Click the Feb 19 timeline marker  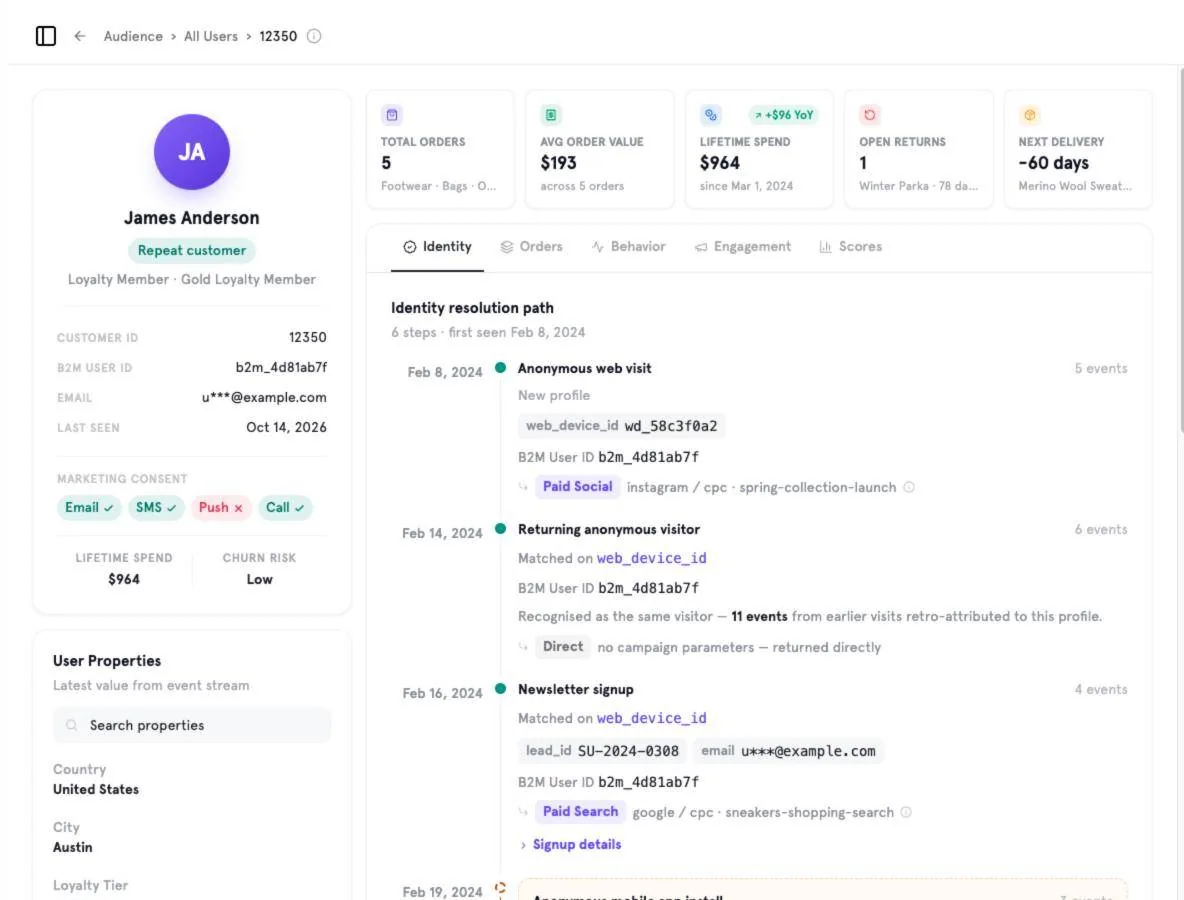coord(501,888)
